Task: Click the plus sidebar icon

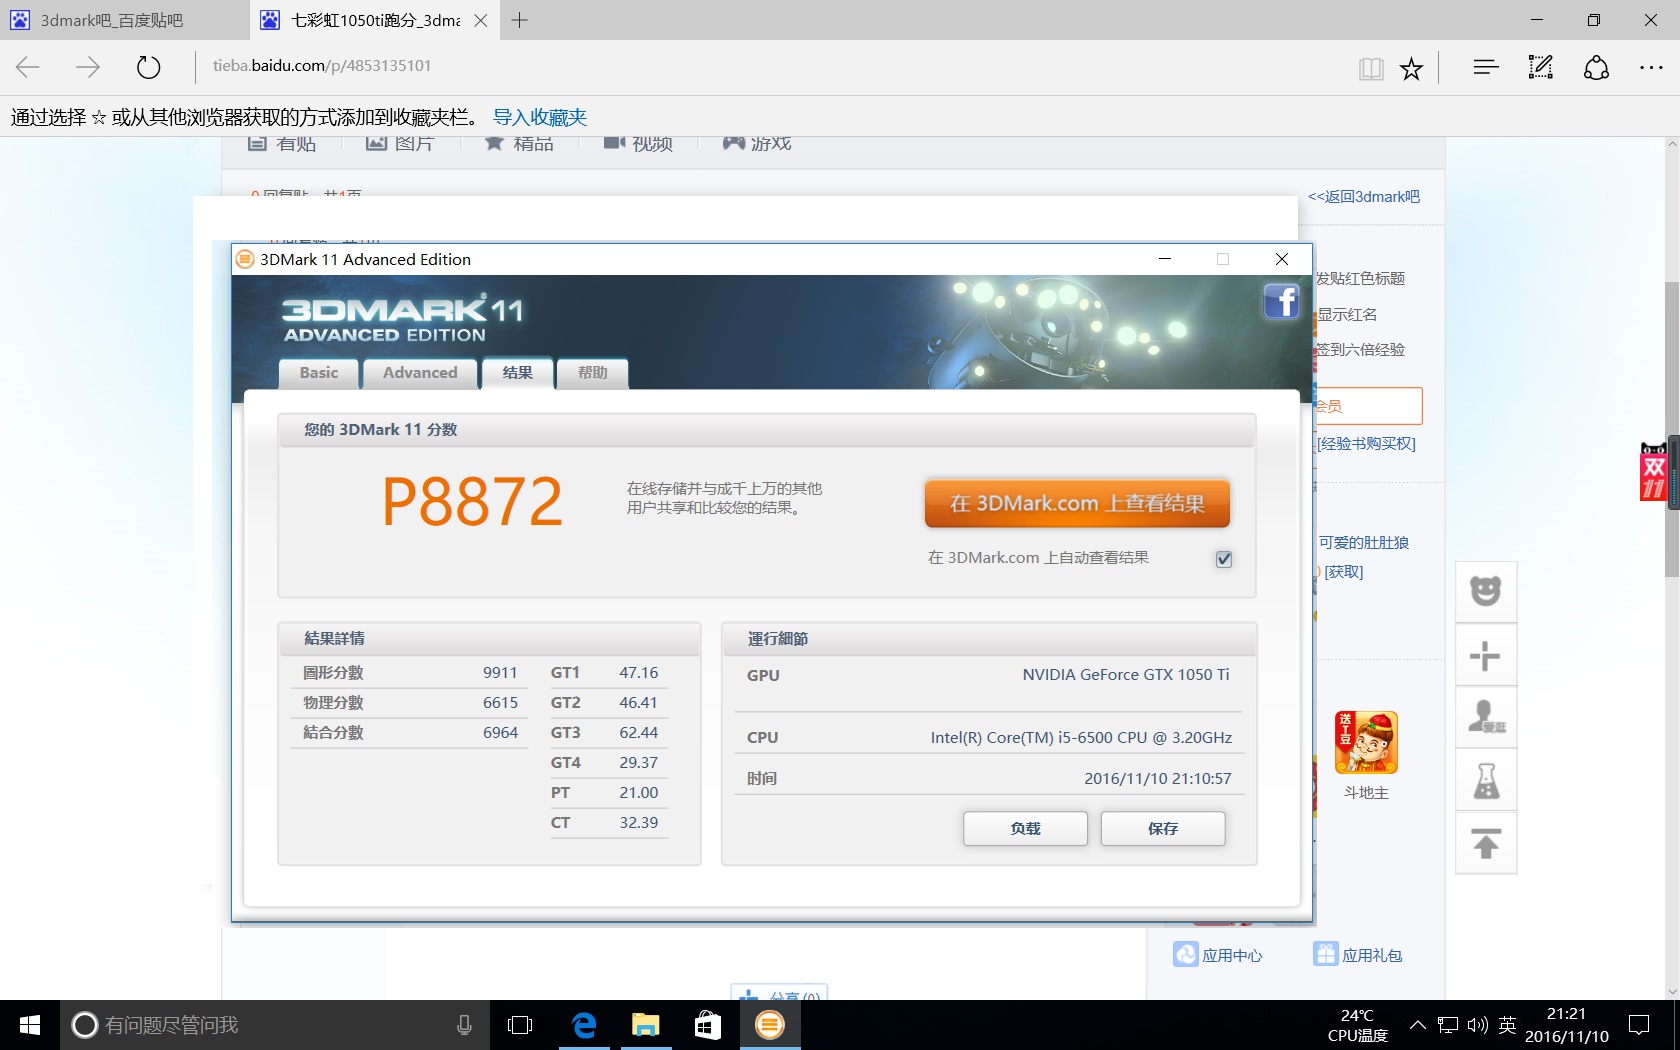Action: pos(1486,655)
